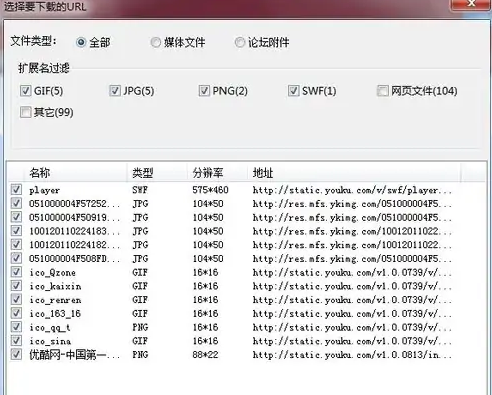Click the 575*460 resolution cell
492x395 pixels.
click(x=210, y=190)
